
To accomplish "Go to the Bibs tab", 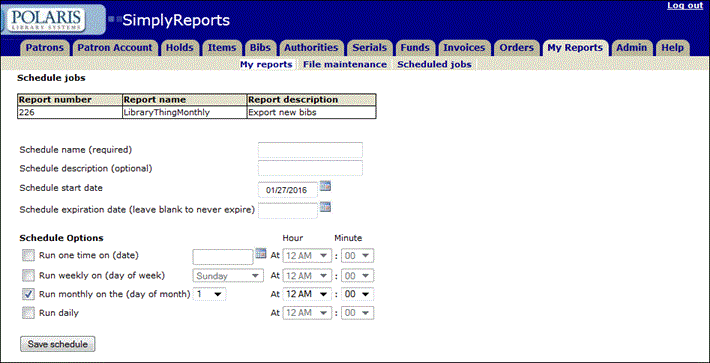I will tap(260, 48).
